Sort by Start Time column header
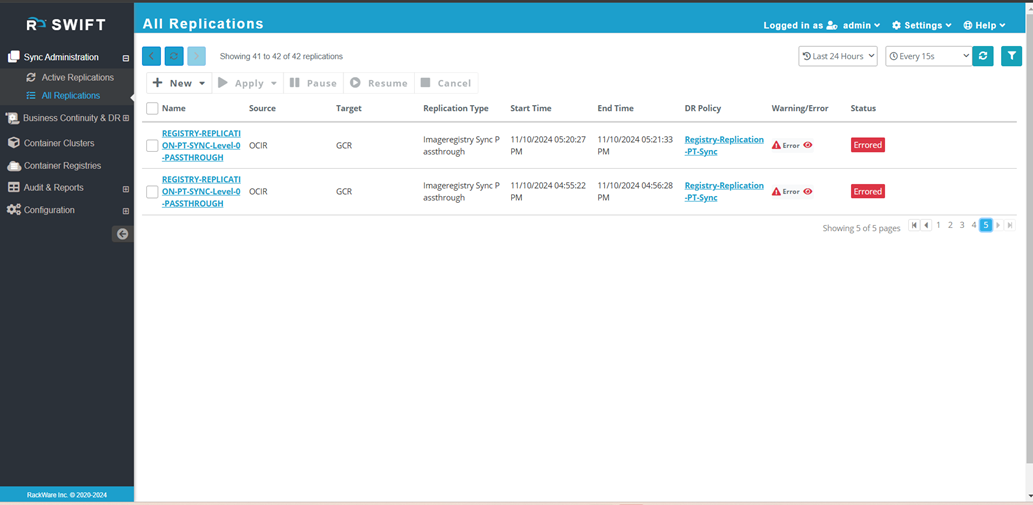 531,108
